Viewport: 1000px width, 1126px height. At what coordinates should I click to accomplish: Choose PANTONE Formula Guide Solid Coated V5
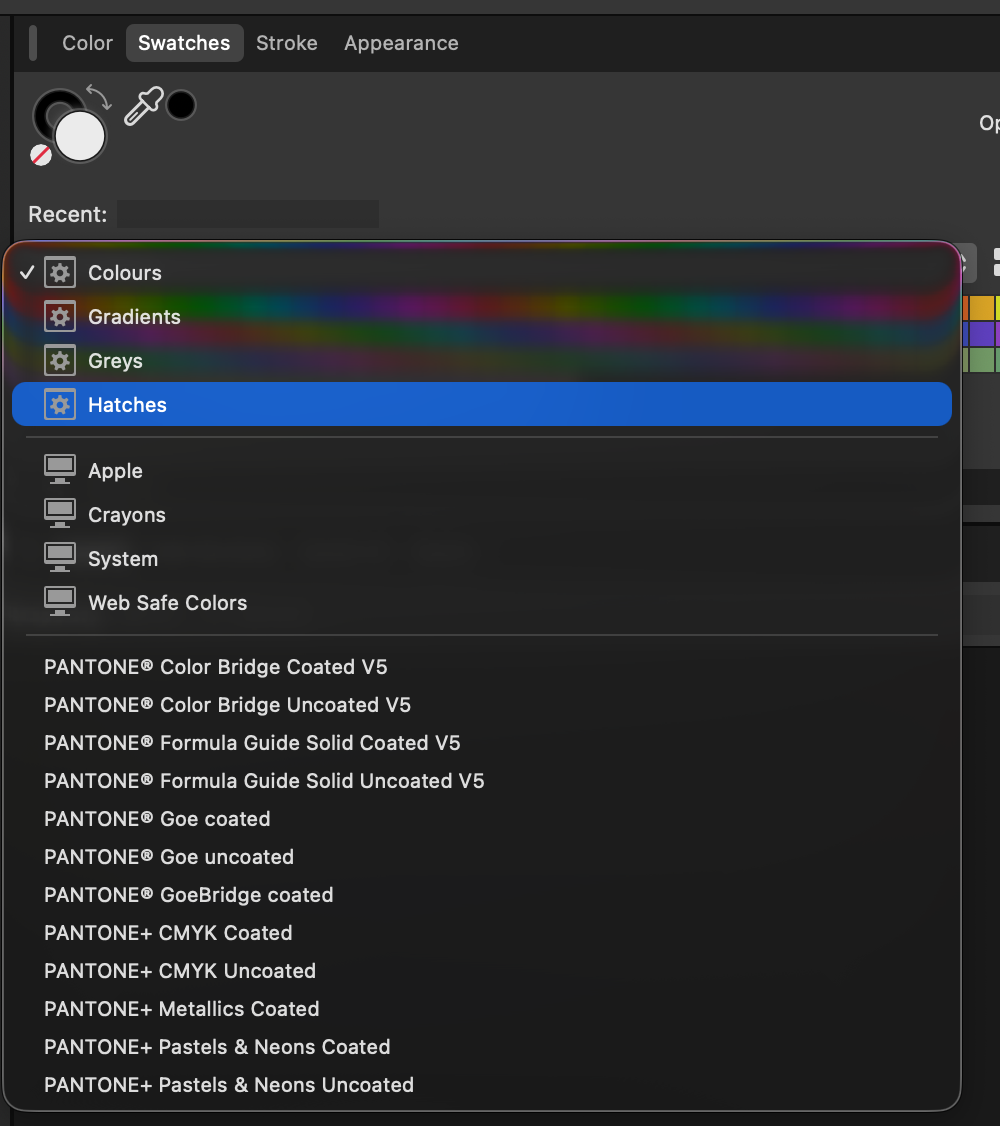482,743
